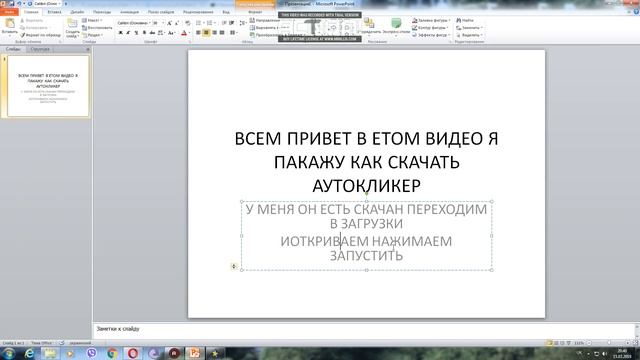
Task: Open Quick Styles (Экспресс-стили) gallery
Action: [x=396, y=27]
